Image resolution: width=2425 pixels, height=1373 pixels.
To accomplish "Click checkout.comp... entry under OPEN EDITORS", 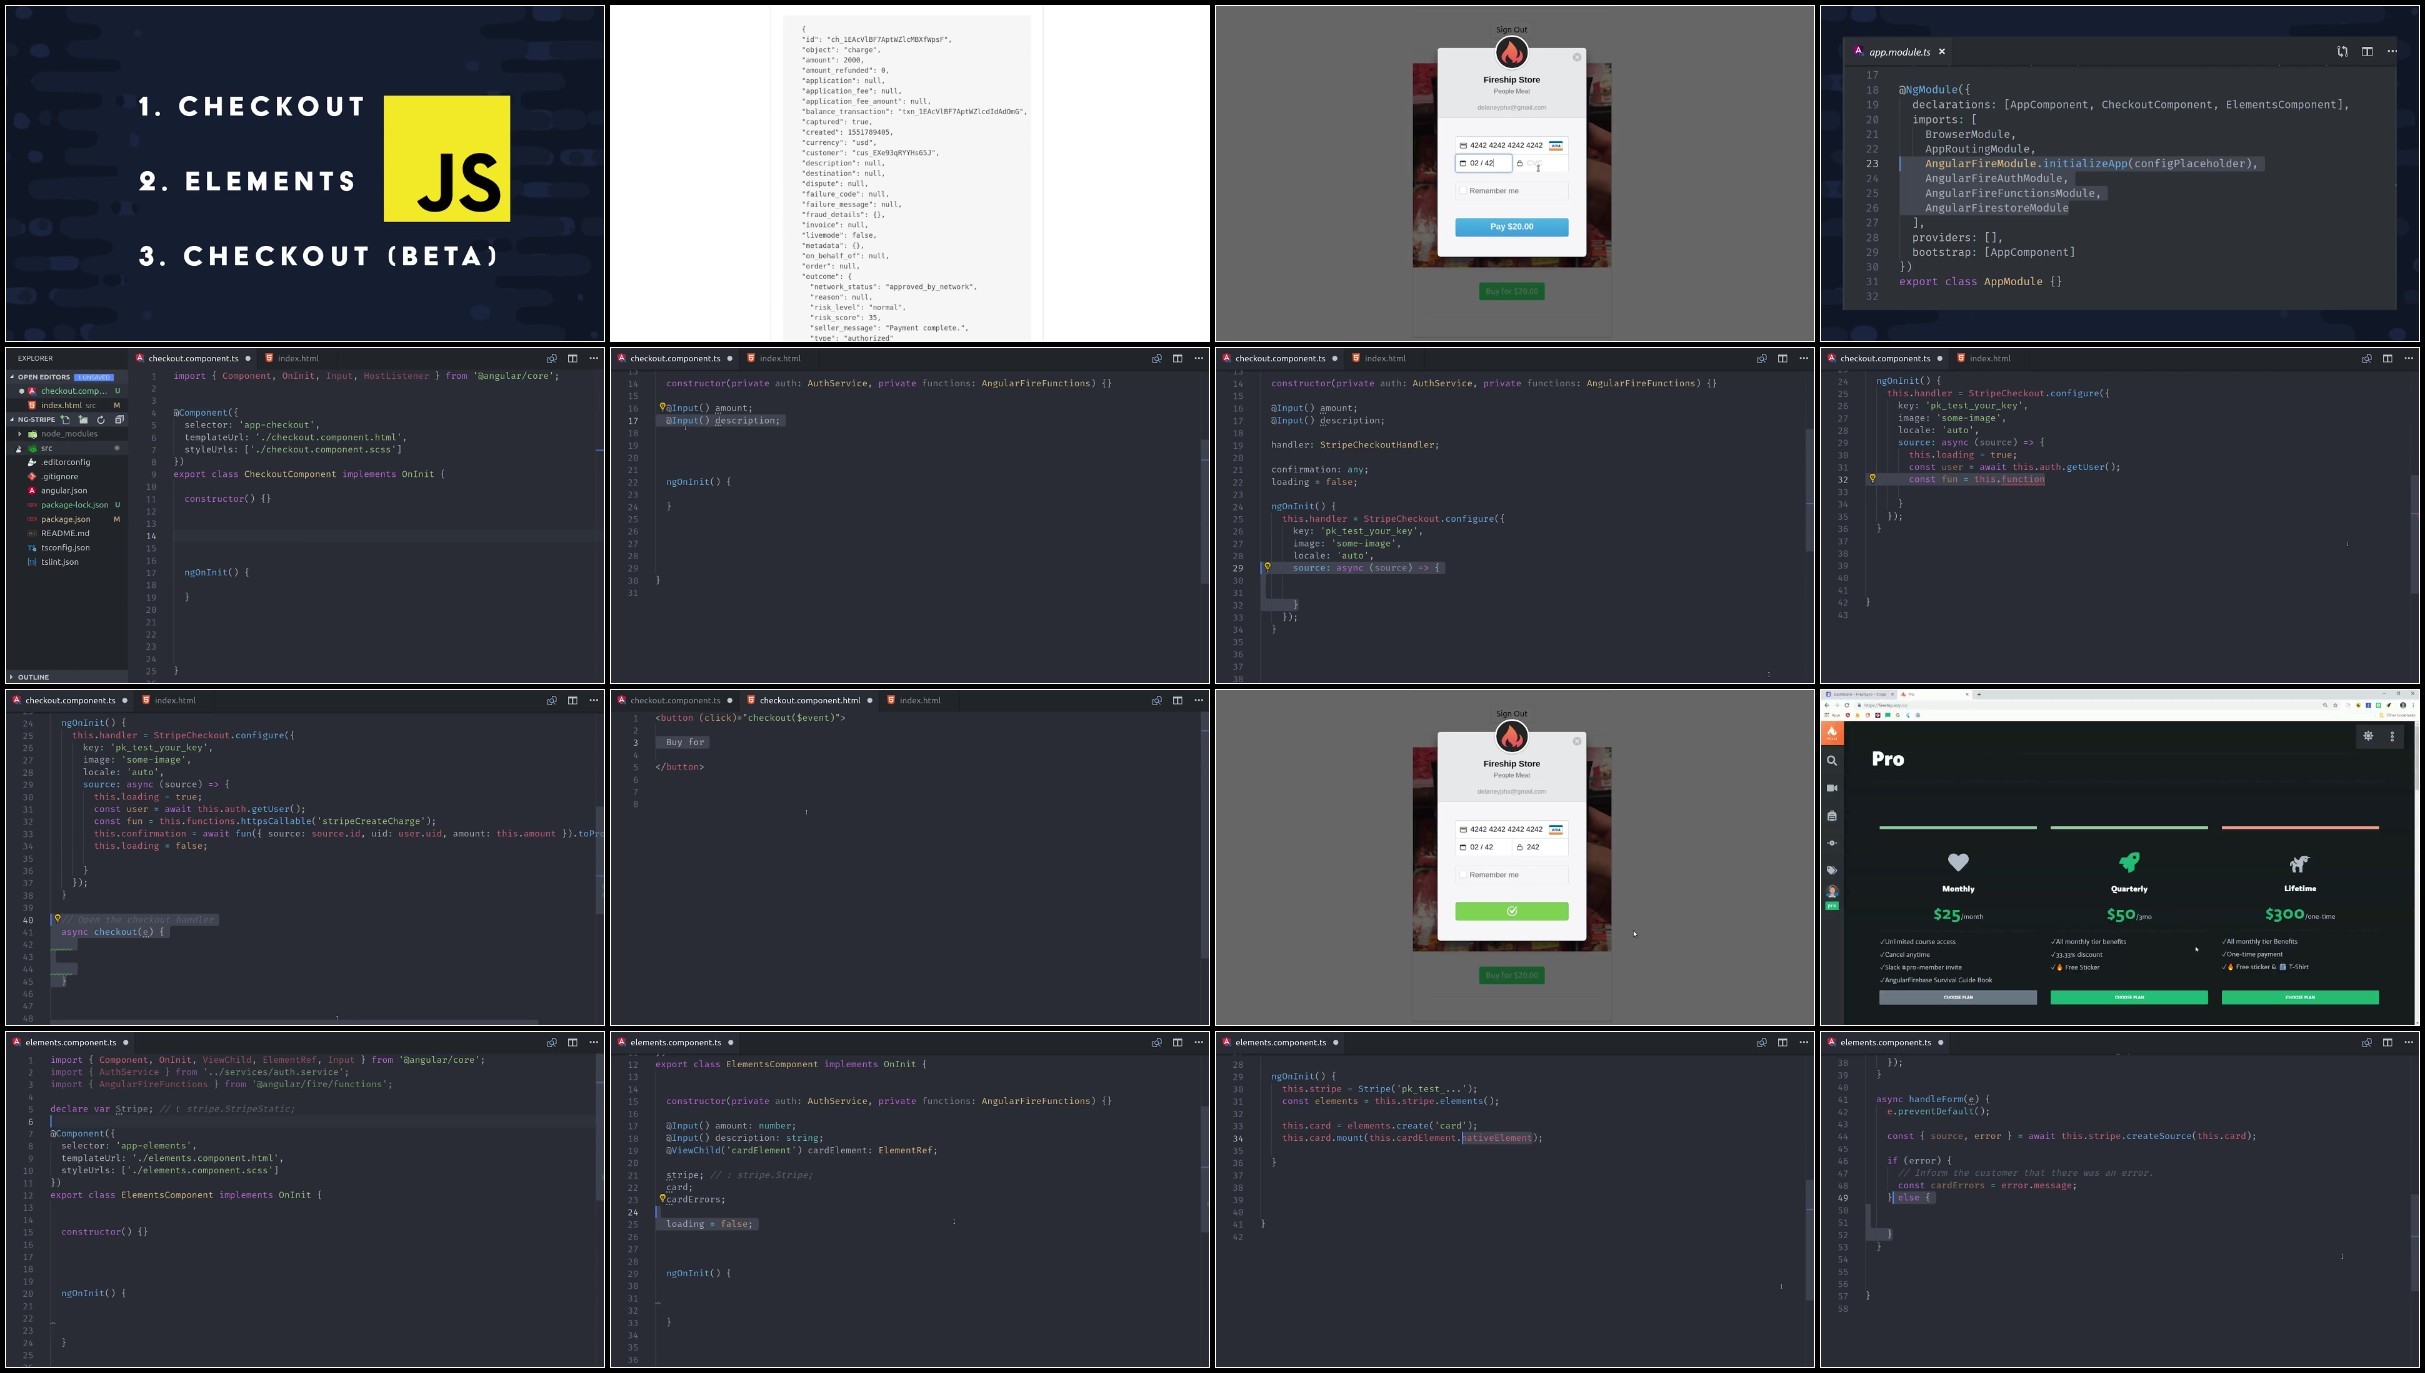I will pyautogui.click(x=72, y=391).
